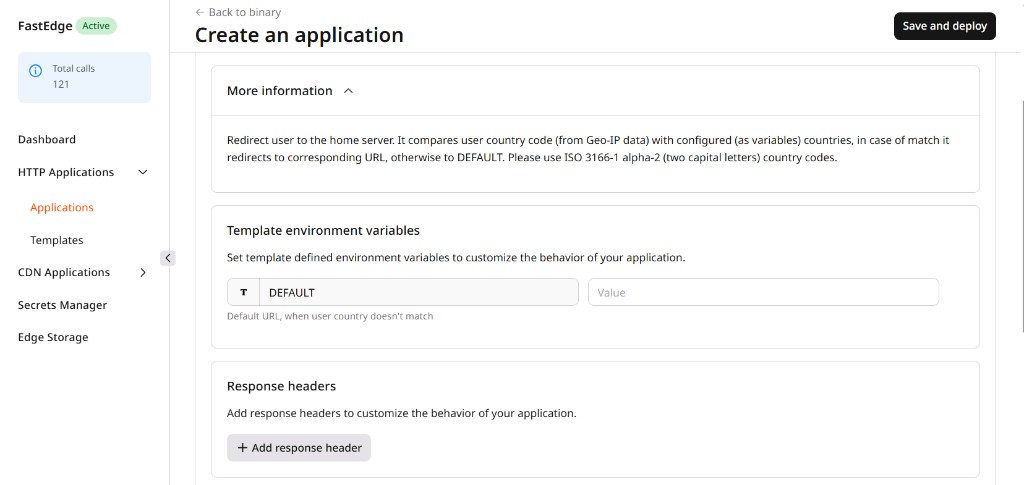The image size is (1024, 485).
Task: Go back via Back to binary link
Action: [238, 12]
